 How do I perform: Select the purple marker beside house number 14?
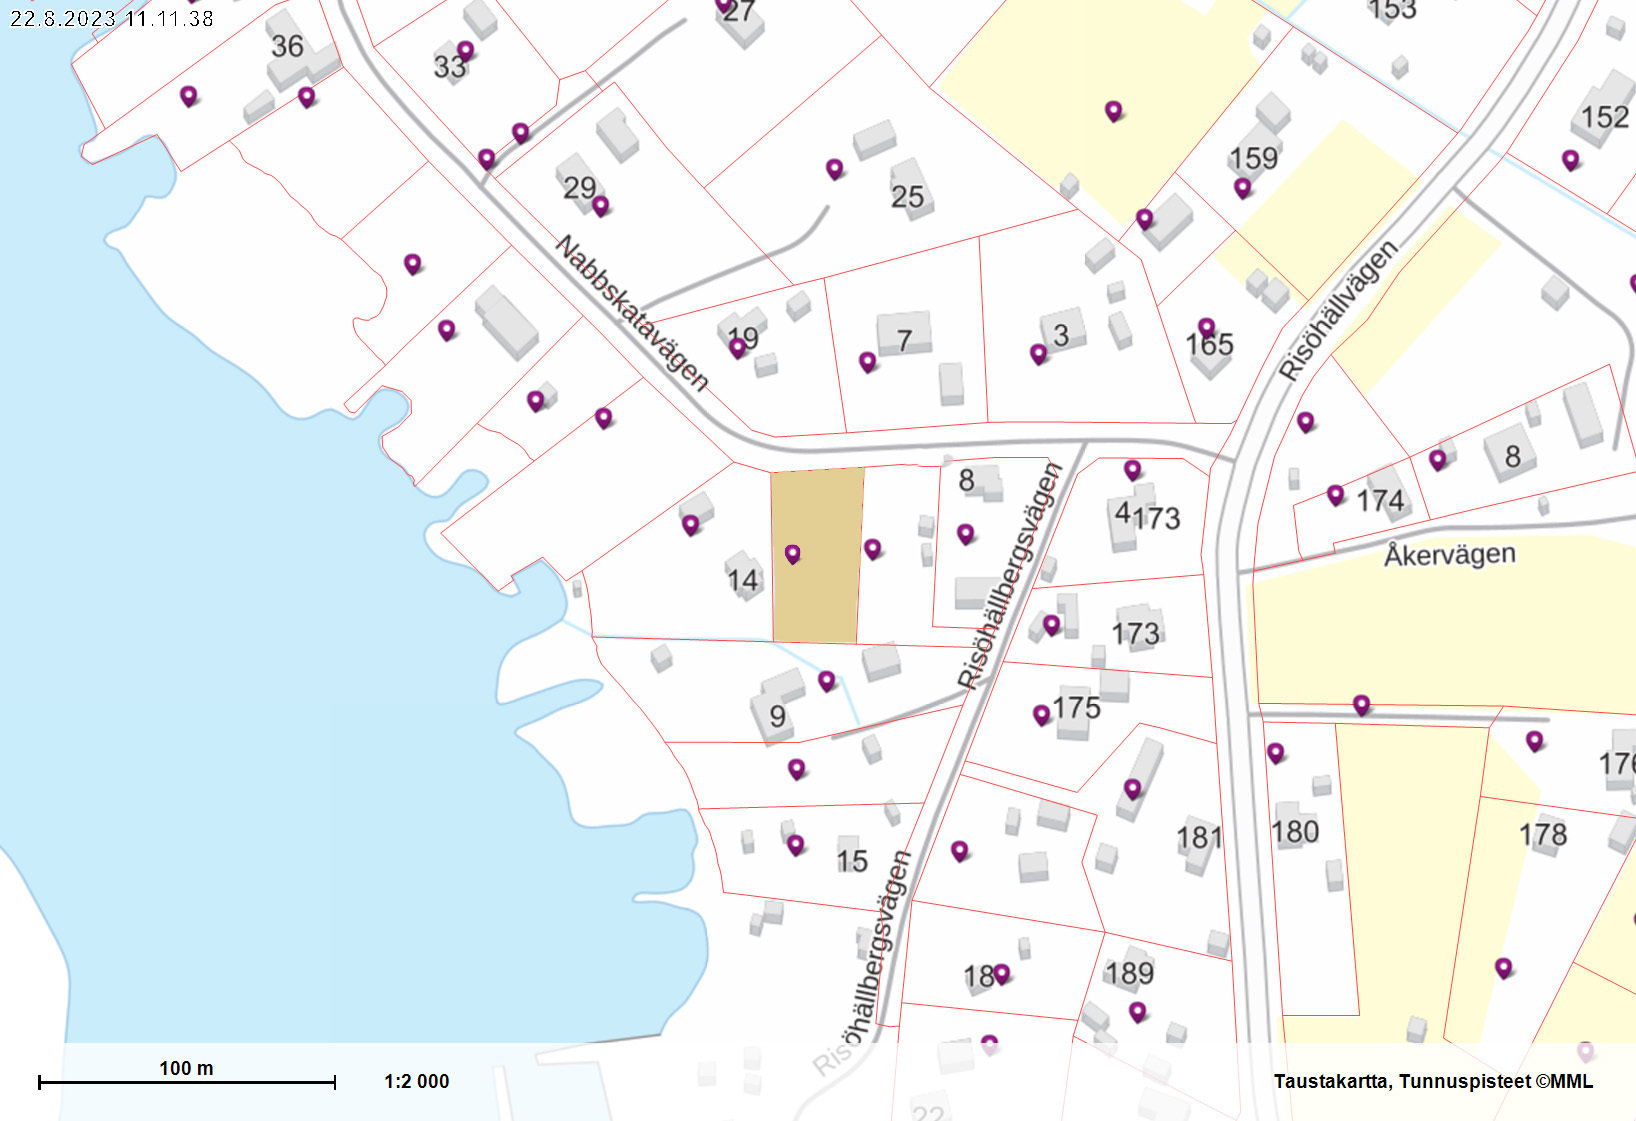[690, 524]
